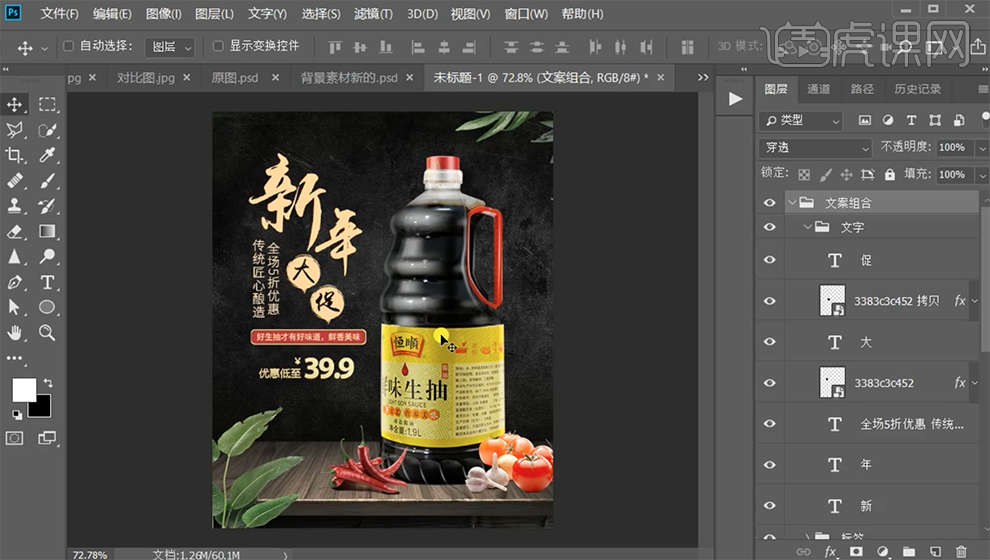Select the Zoom tool
990x560 pixels.
click(x=47, y=333)
